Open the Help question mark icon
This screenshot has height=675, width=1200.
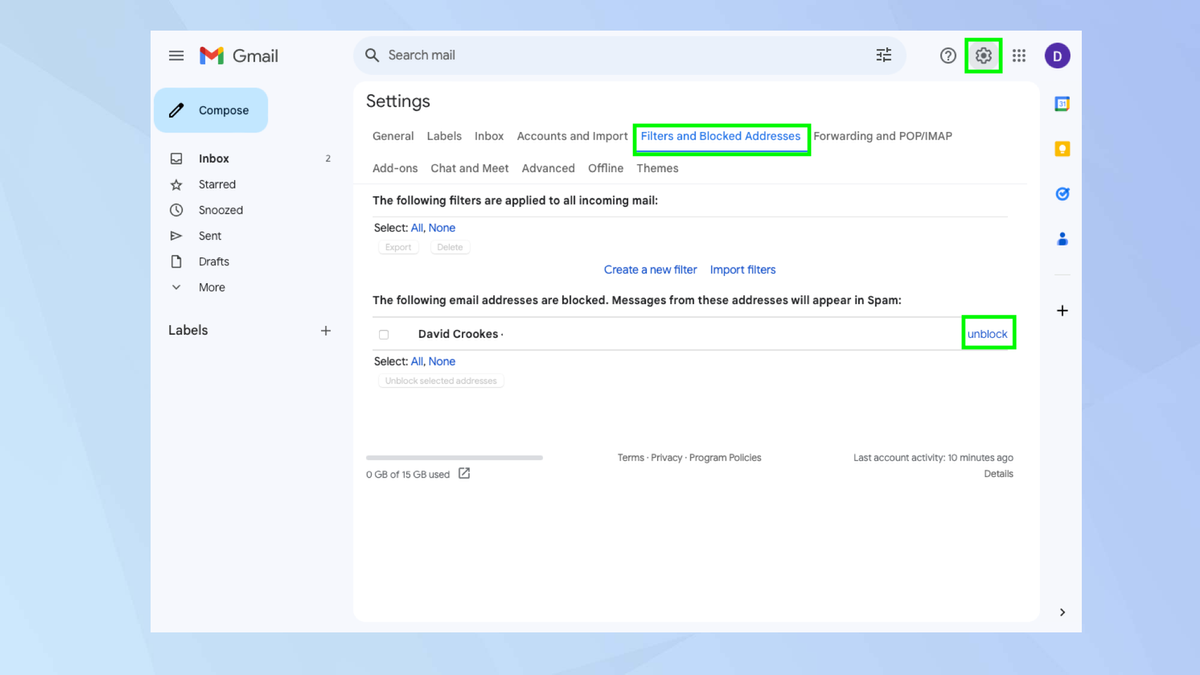947,55
